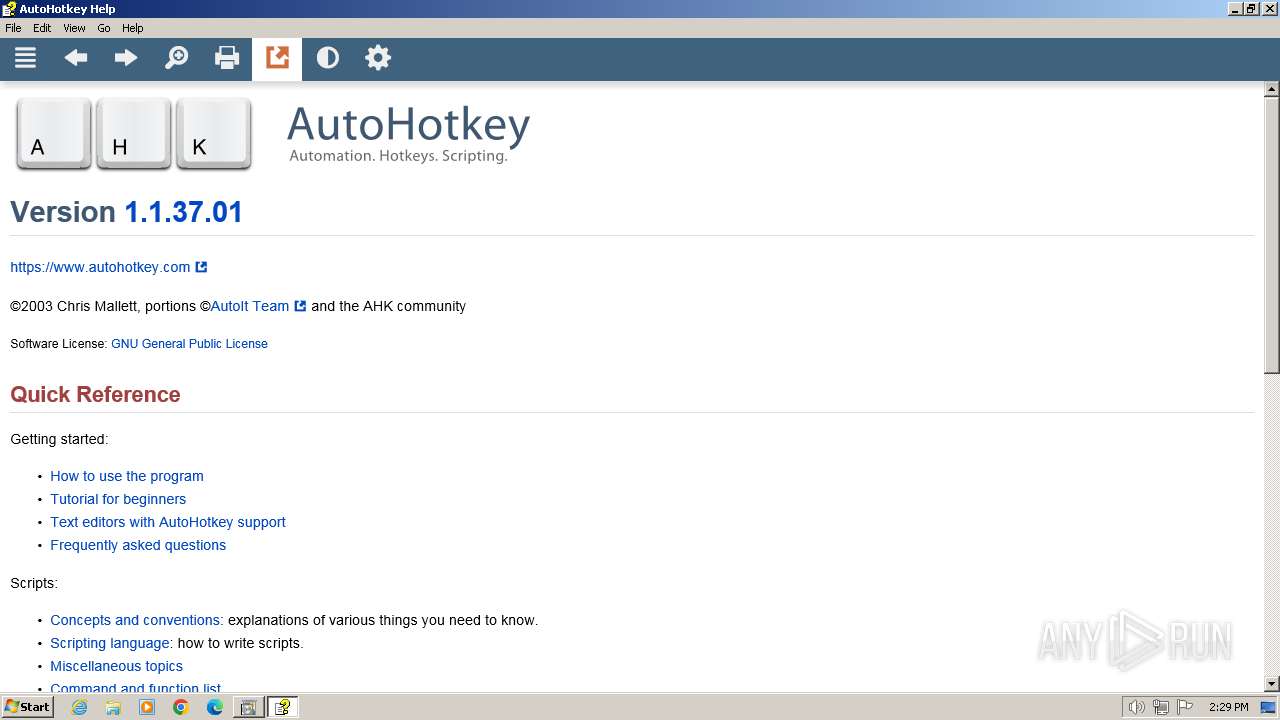Click the Show desktop tray button
Screen dimensions: 1280x720
(x=1268, y=707)
